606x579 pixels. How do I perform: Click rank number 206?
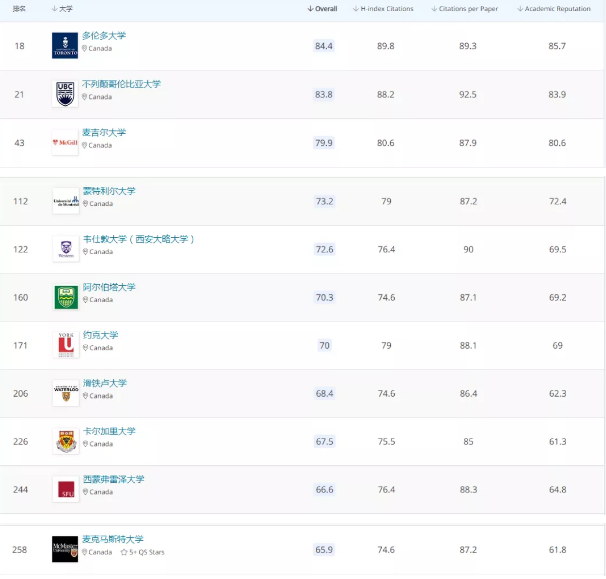pos(20,393)
